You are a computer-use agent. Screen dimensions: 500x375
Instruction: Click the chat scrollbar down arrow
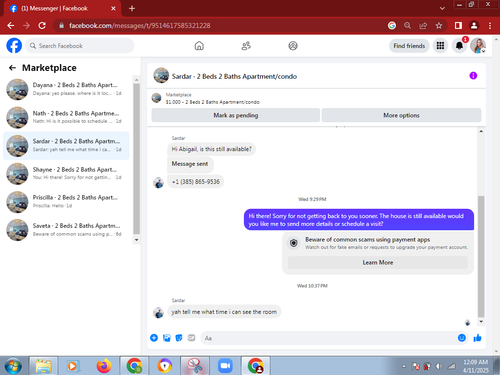point(481,322)
